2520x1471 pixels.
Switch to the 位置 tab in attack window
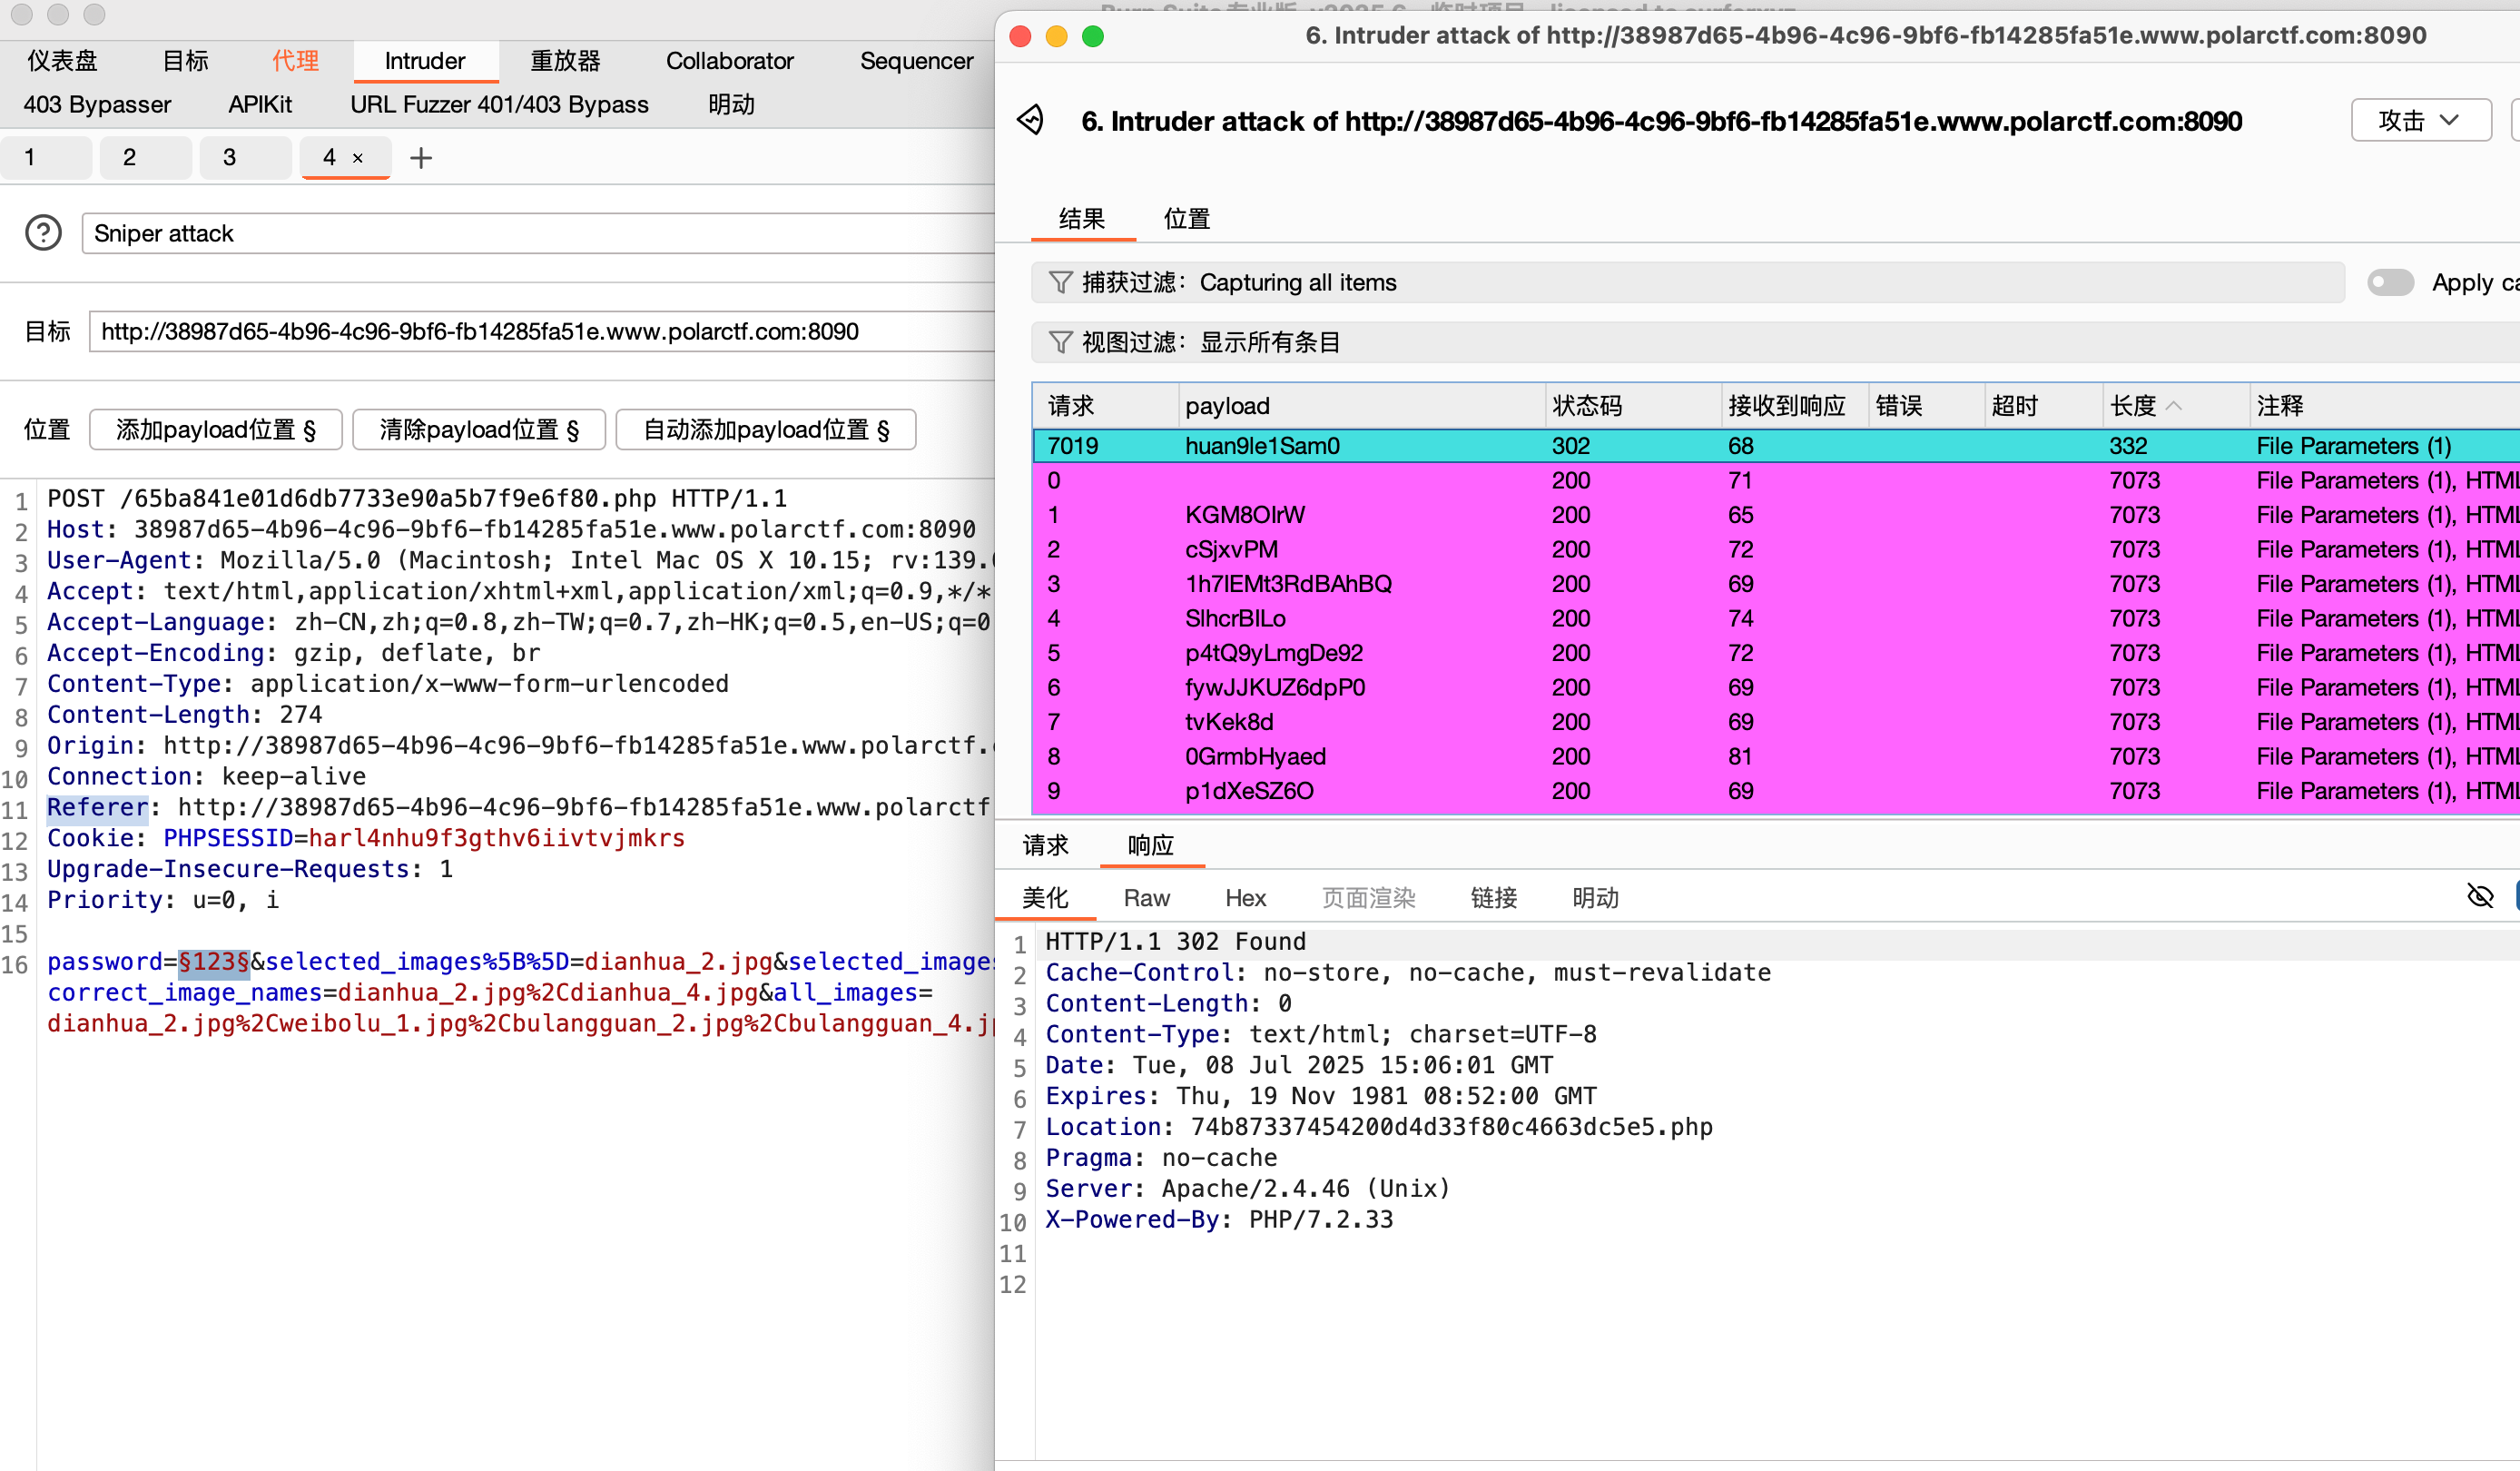point(1186,219)
